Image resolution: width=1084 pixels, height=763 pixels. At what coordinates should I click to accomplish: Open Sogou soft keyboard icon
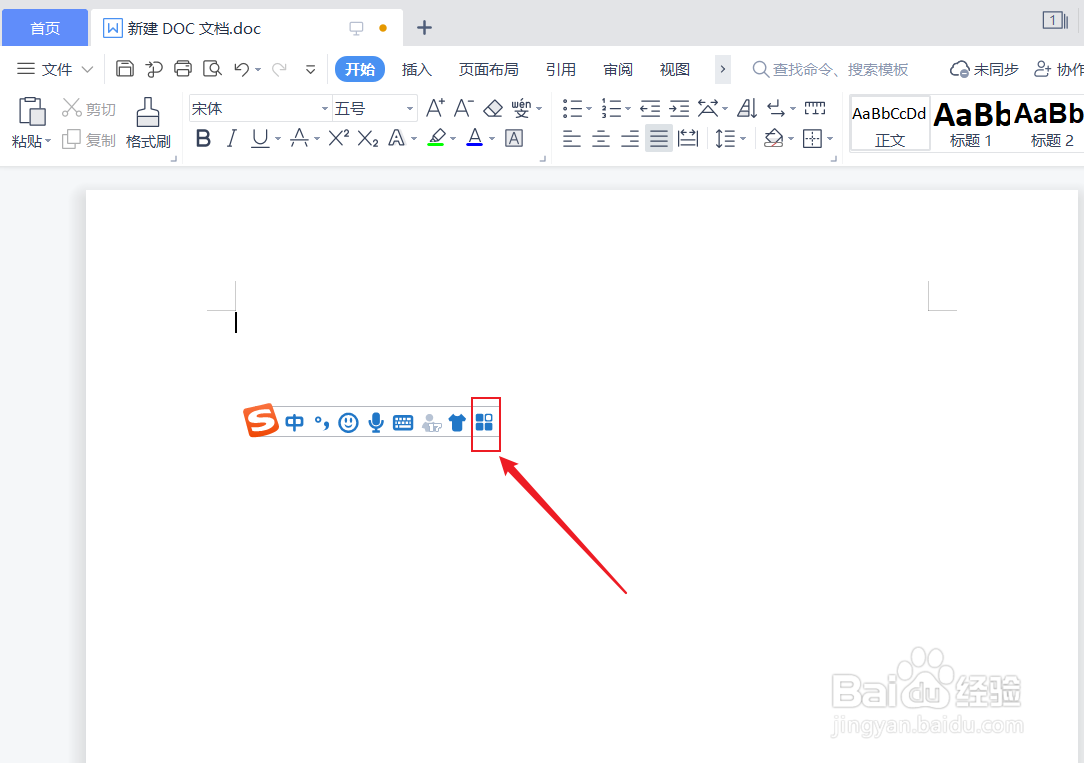coord(402,423)
